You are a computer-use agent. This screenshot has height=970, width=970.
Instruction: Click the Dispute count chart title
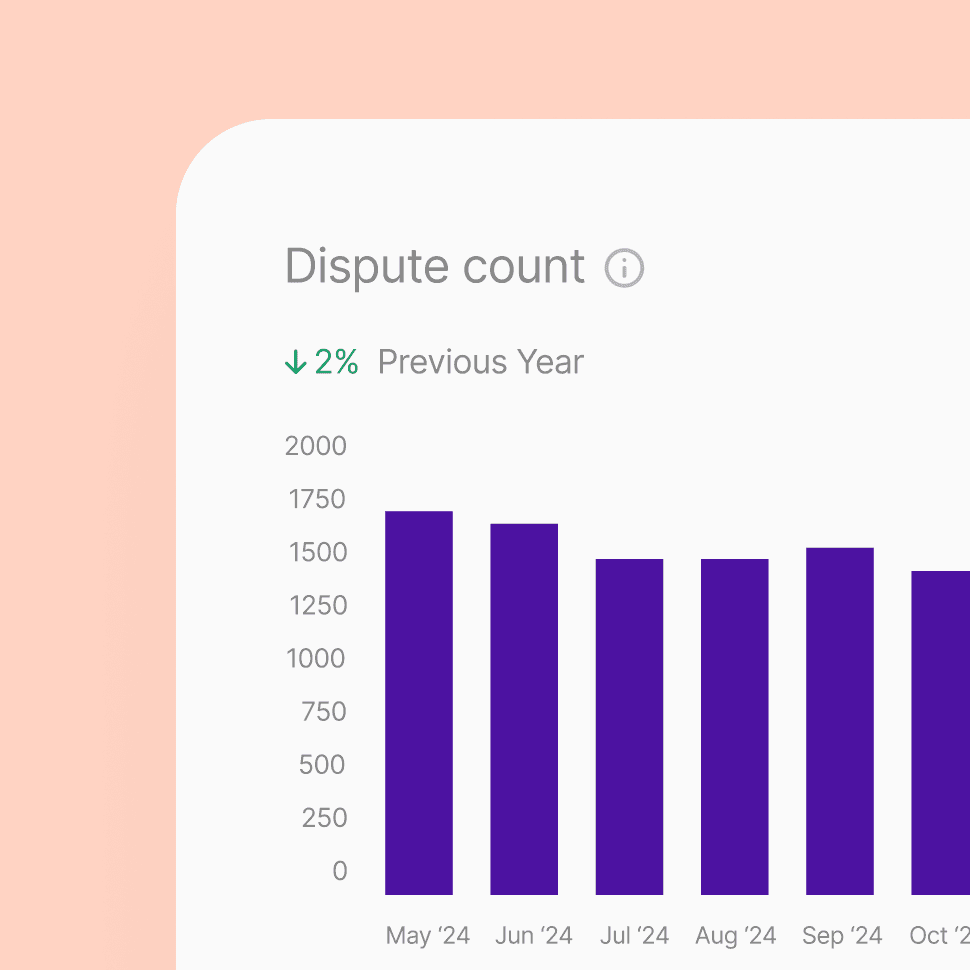[435, 267]
